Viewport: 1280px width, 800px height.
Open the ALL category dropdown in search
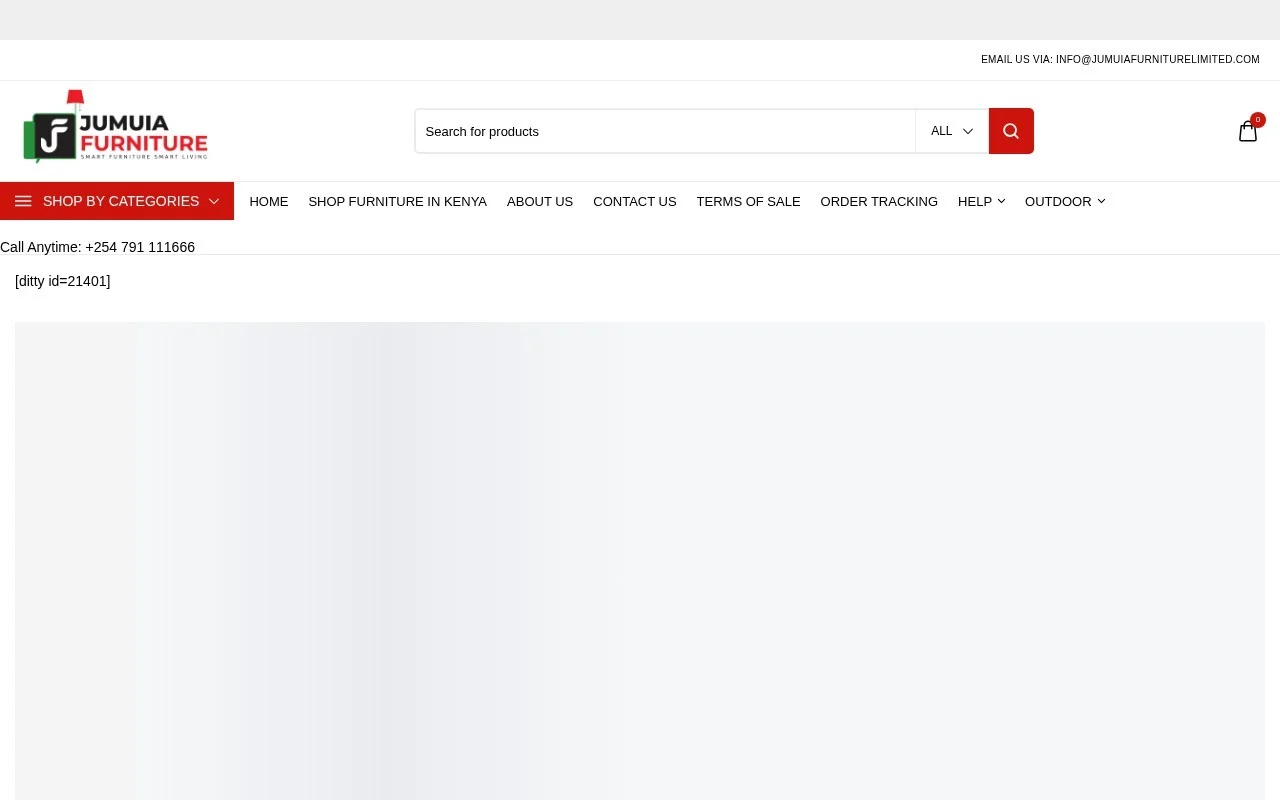tap(952, 131)
